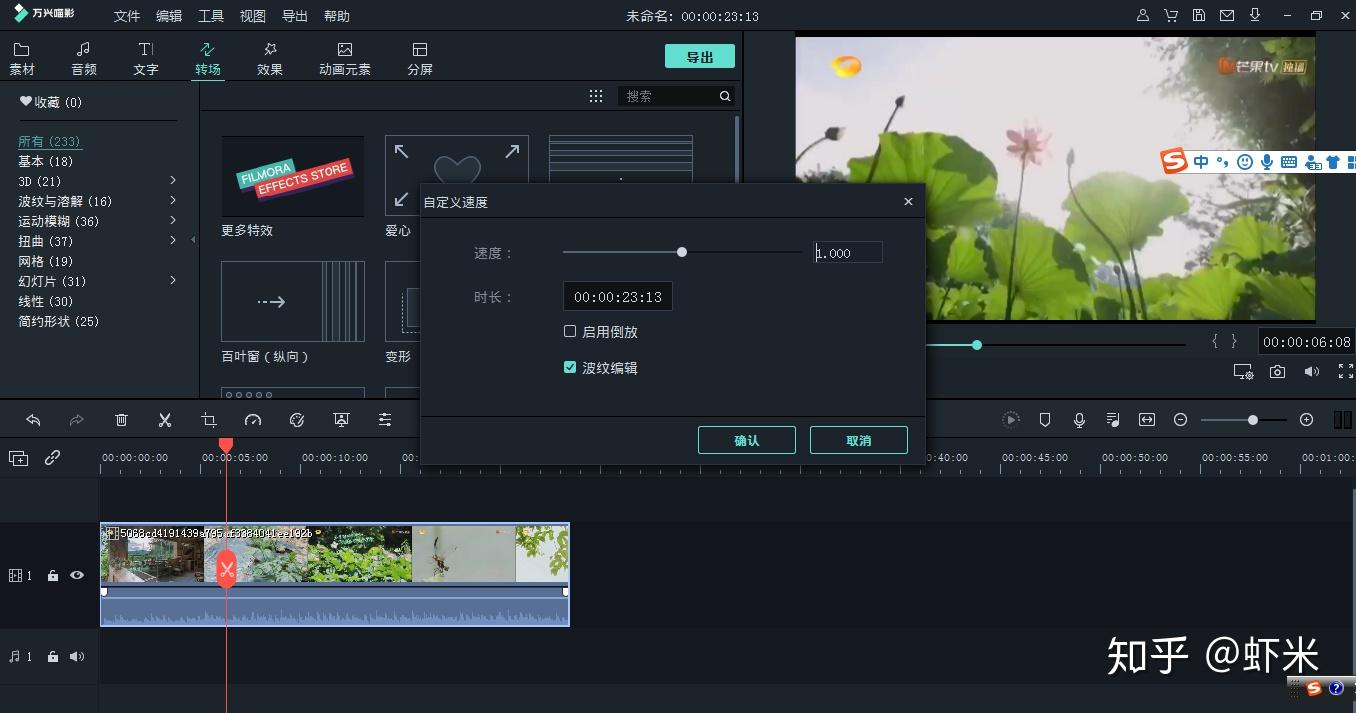The image size is (1356, 713).
Task: Click the grid view icon beside search
Action: point(596,96)
